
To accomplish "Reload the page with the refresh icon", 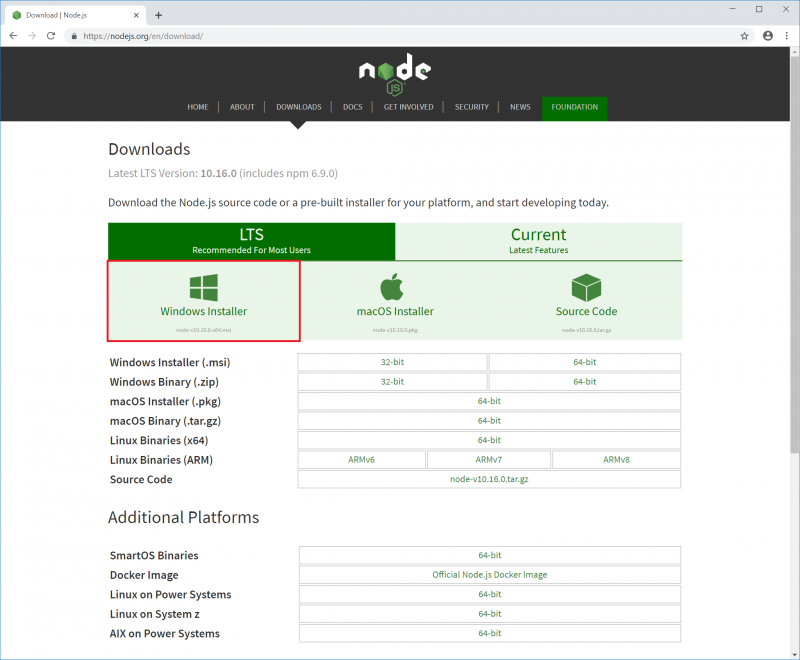I will click(51, 36).
